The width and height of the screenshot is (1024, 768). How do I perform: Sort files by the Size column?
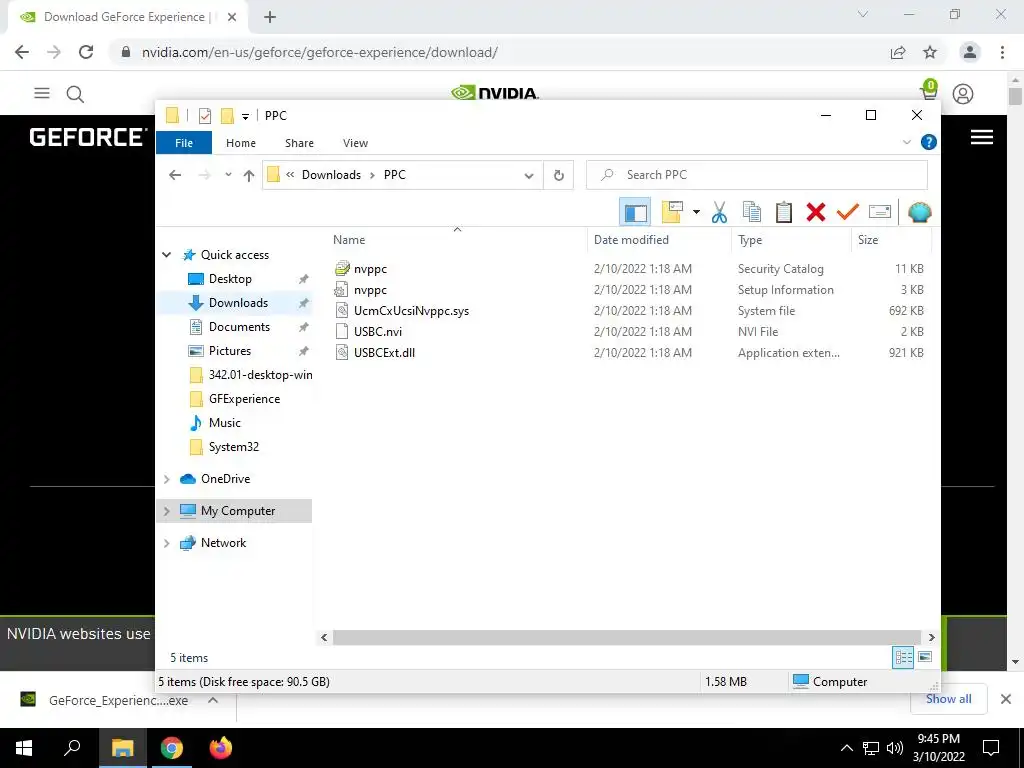(891, 240)
